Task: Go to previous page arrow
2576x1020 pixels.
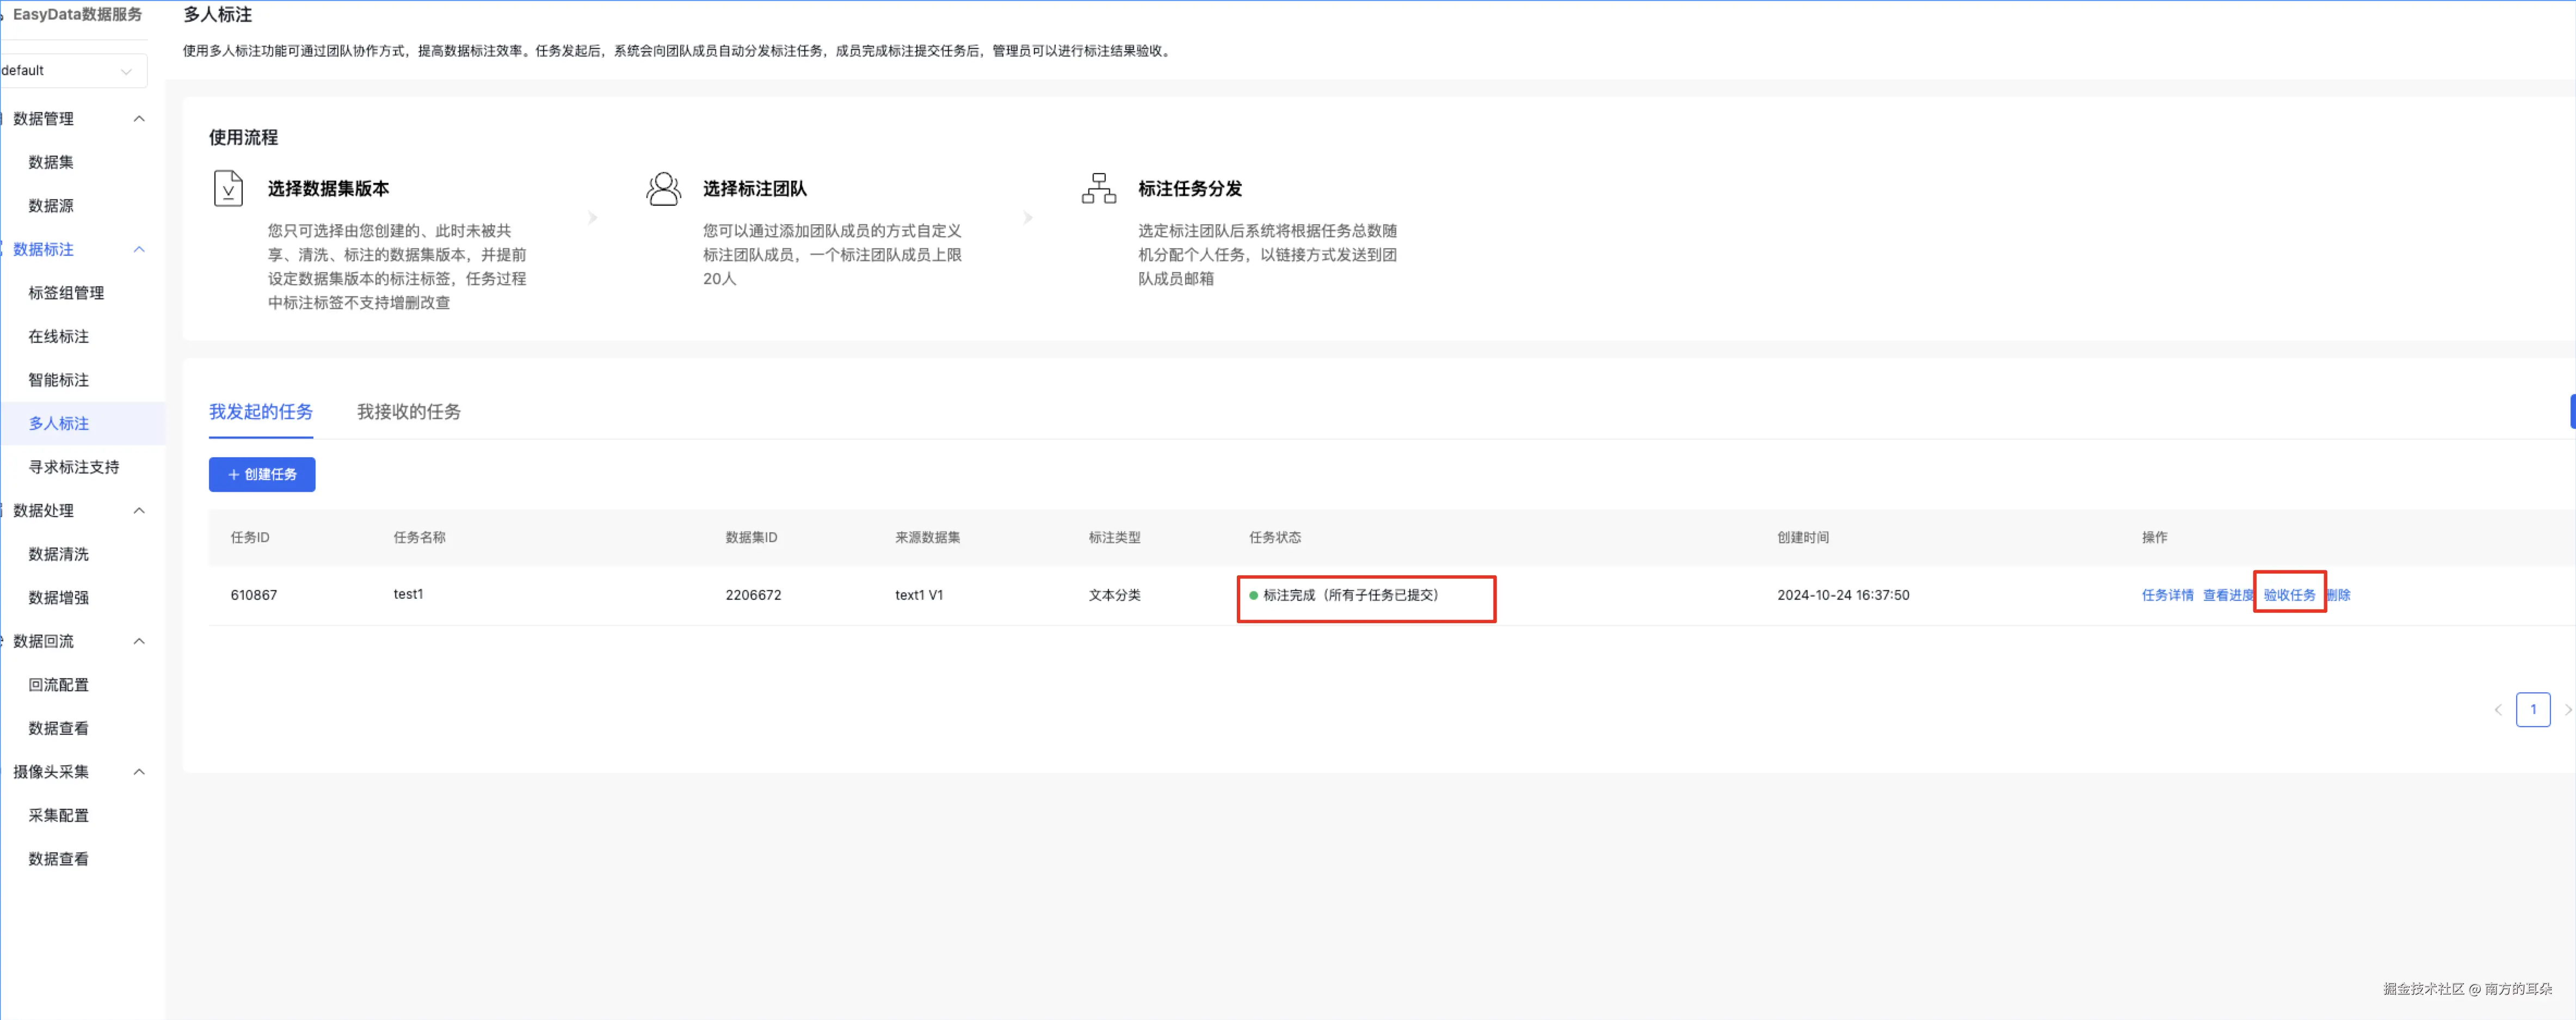Action: pos(2497,710)
